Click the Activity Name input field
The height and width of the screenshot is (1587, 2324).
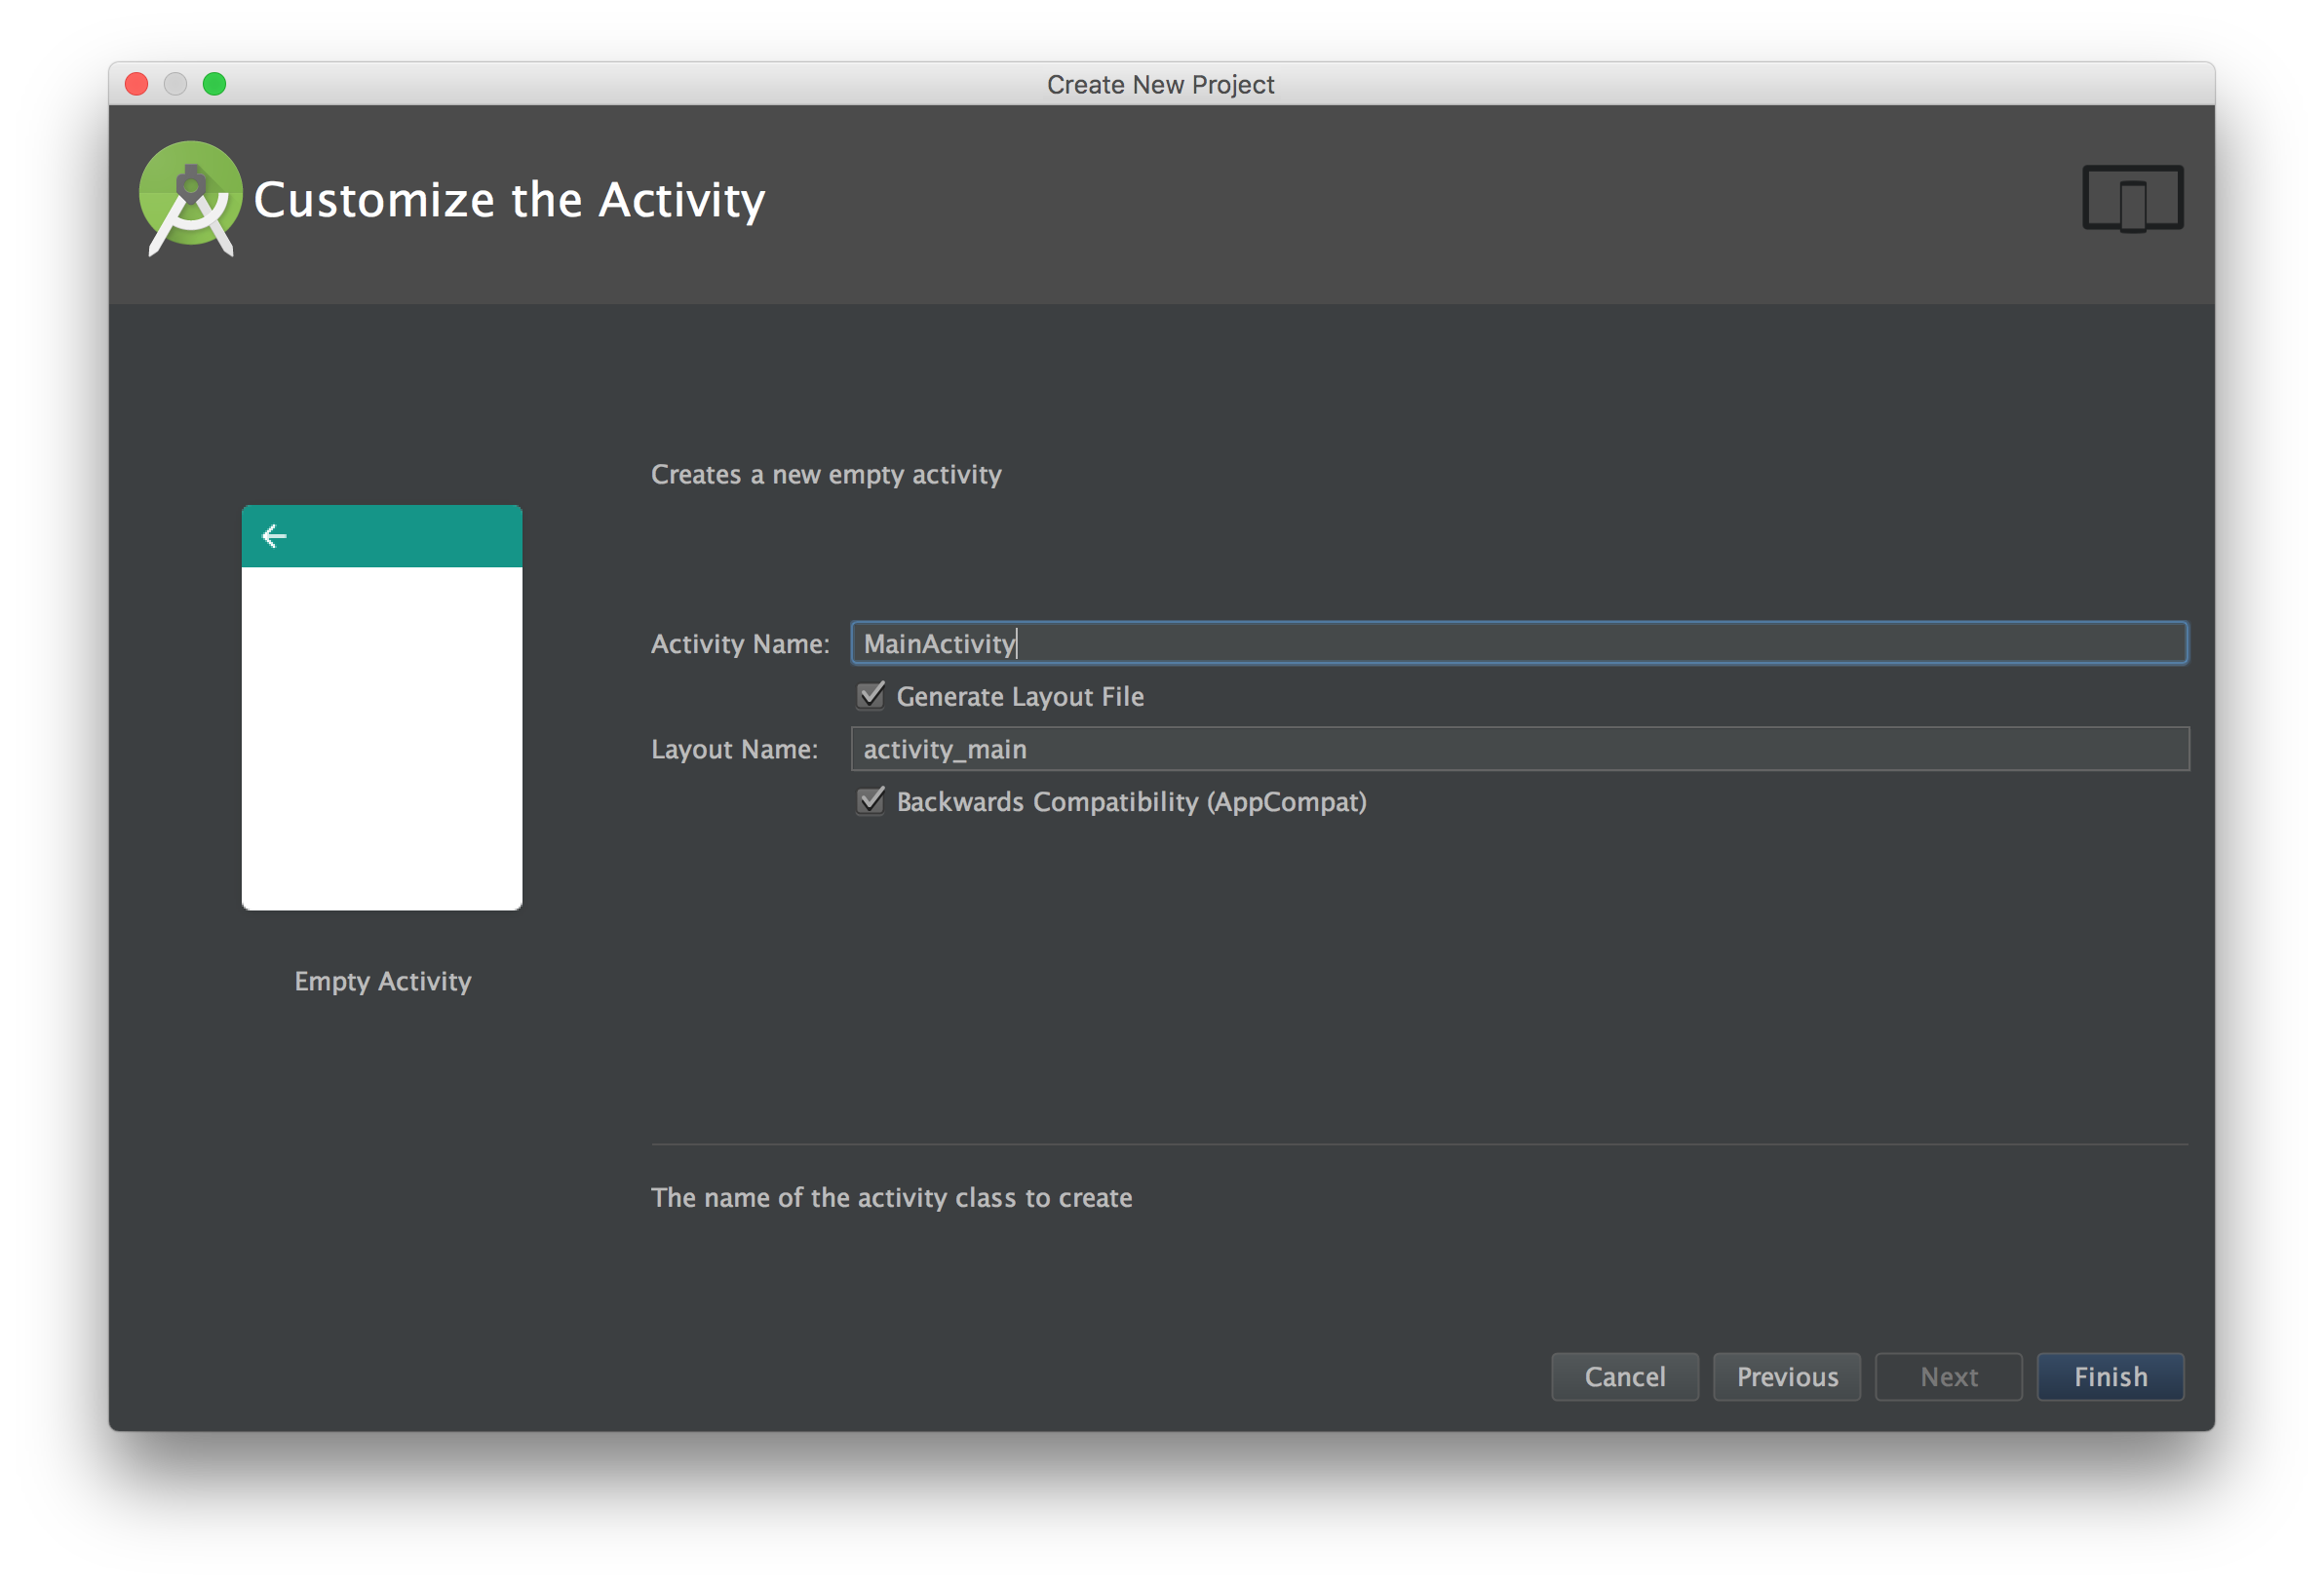(x=1519, y=640)
